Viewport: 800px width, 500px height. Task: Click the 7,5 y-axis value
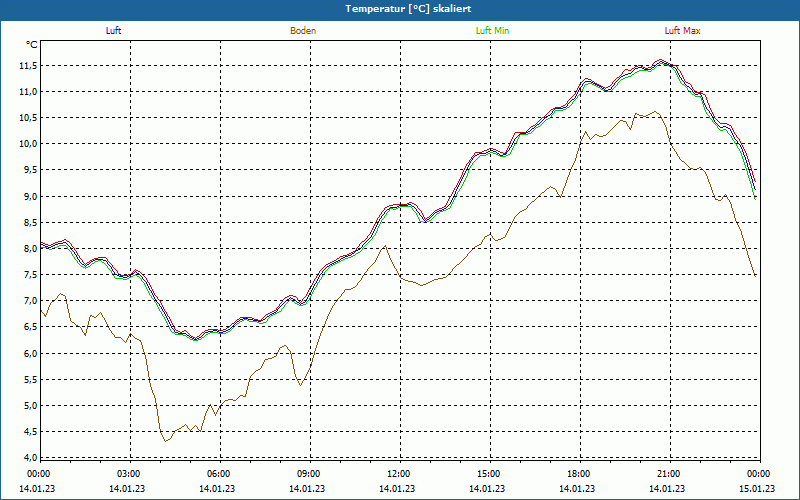(x=30, y=274)
